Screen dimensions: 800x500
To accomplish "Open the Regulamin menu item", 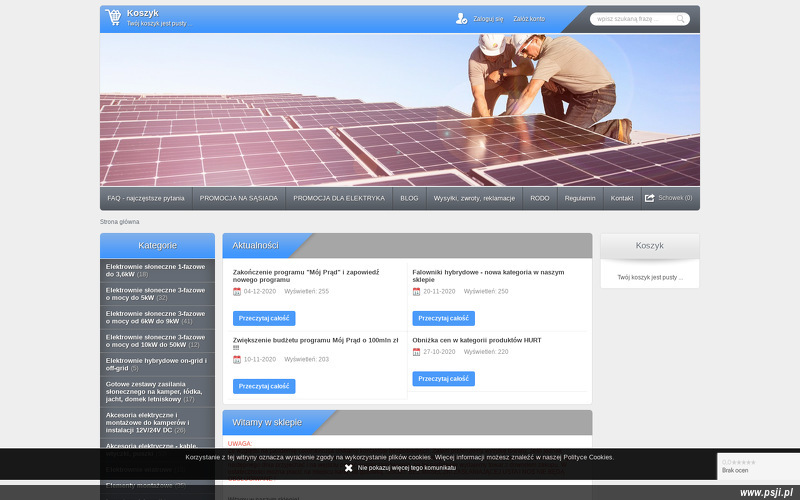I will 580,198.
